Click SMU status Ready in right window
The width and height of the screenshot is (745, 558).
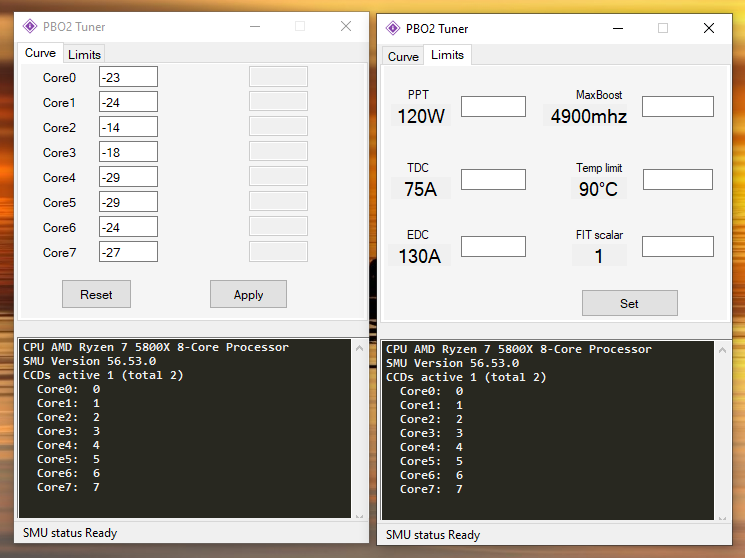tap(433, 535)
